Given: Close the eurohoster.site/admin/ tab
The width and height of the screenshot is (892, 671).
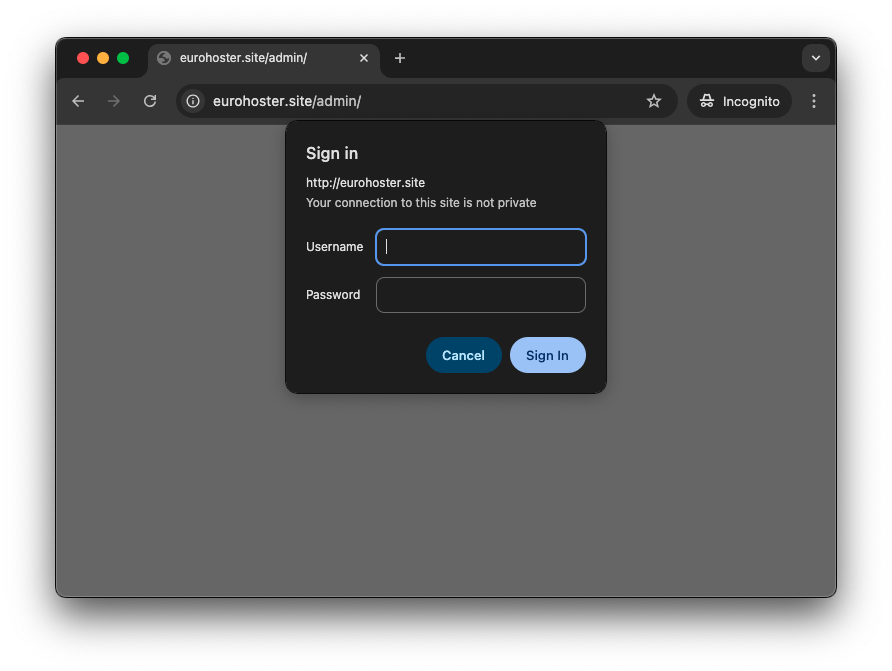Looking at the screenshot, I should (364, 58).
